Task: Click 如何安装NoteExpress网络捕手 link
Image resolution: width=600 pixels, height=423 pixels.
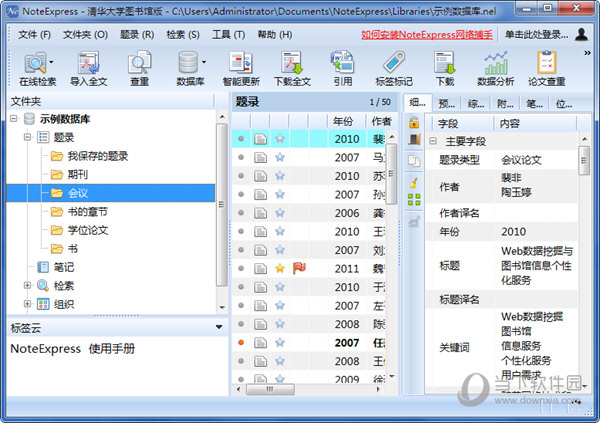Action: click(427, 35)
